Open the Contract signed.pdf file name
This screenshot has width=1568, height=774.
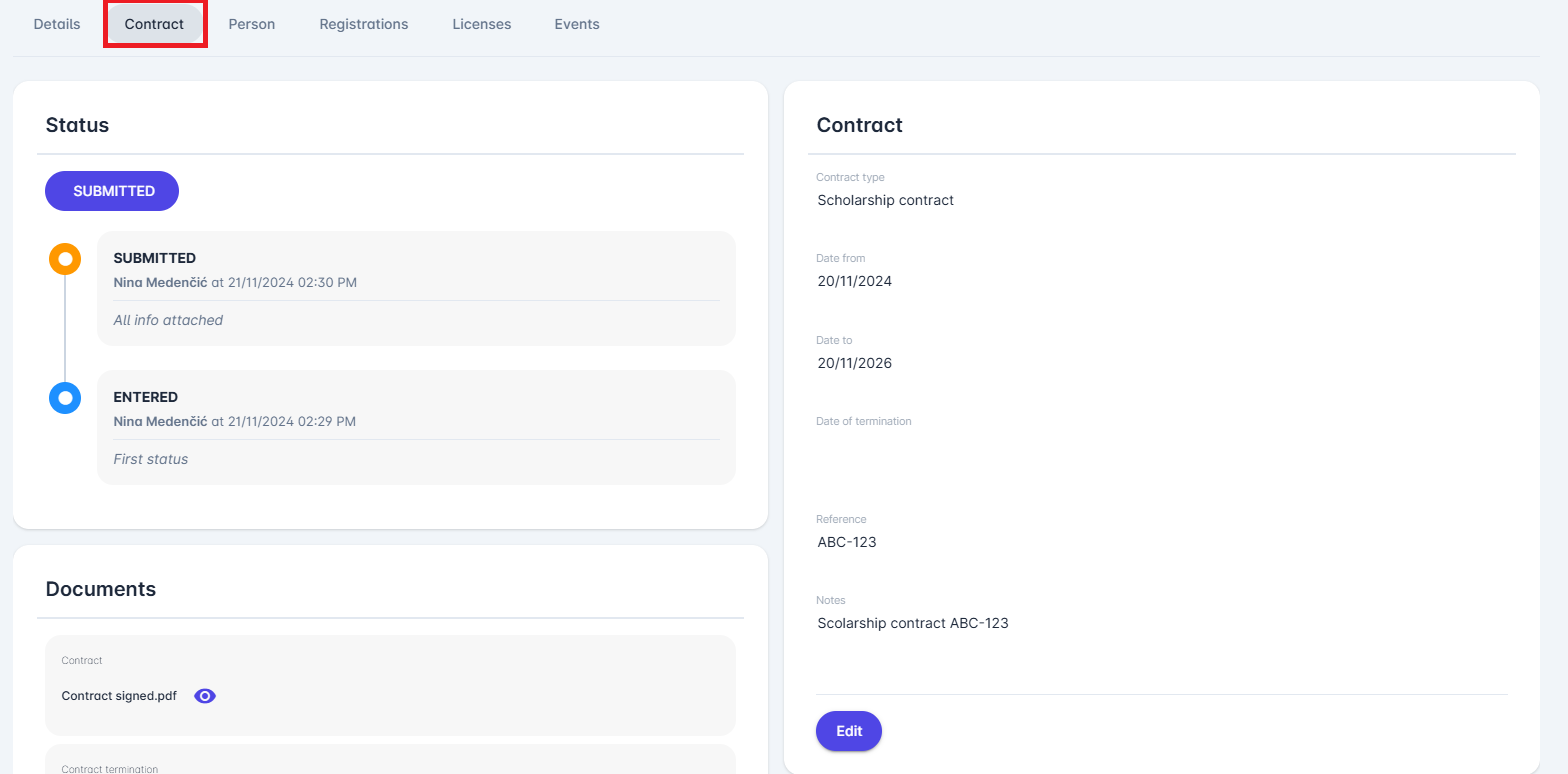point(119,696)
